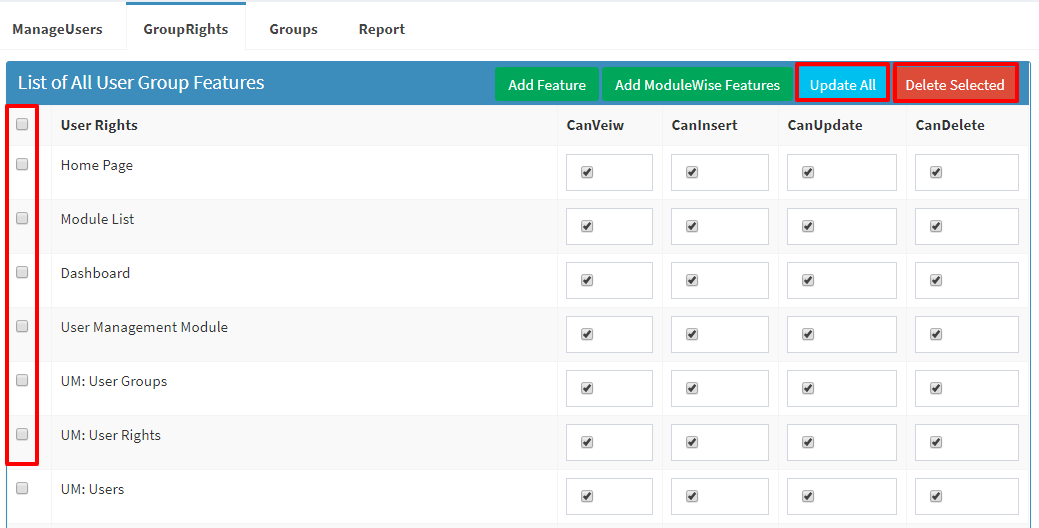Select the Module List row checkbox

pyautogui.click(x=22, y=218)
